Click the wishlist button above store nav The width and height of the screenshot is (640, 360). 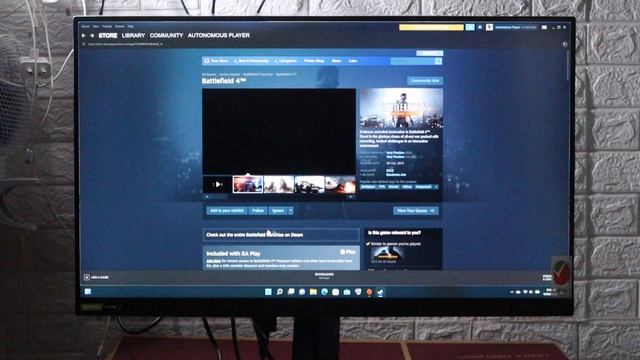point(429,53)
